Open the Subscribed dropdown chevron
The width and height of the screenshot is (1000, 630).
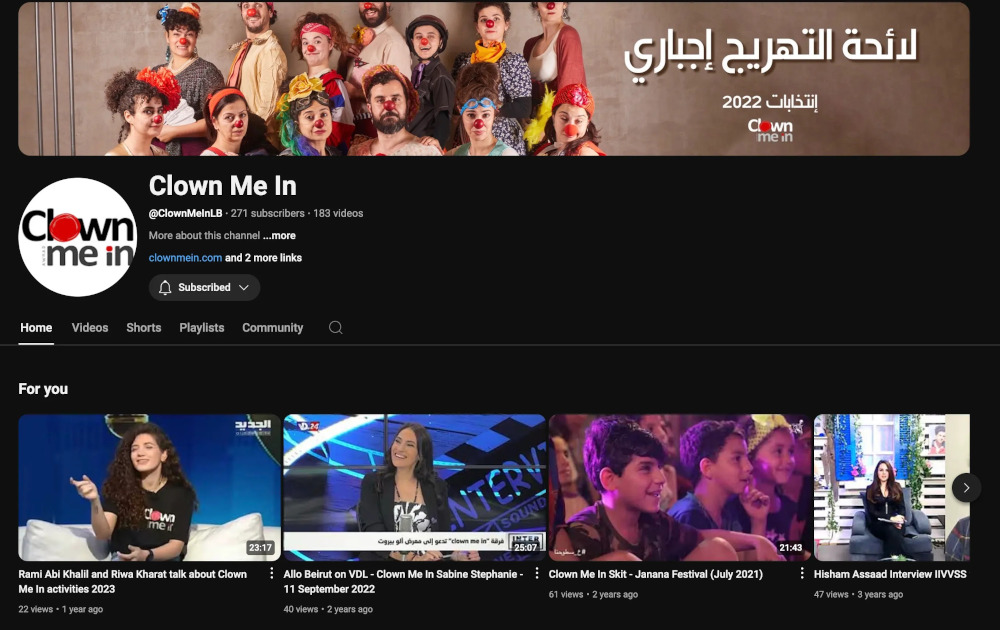[244, 288]
